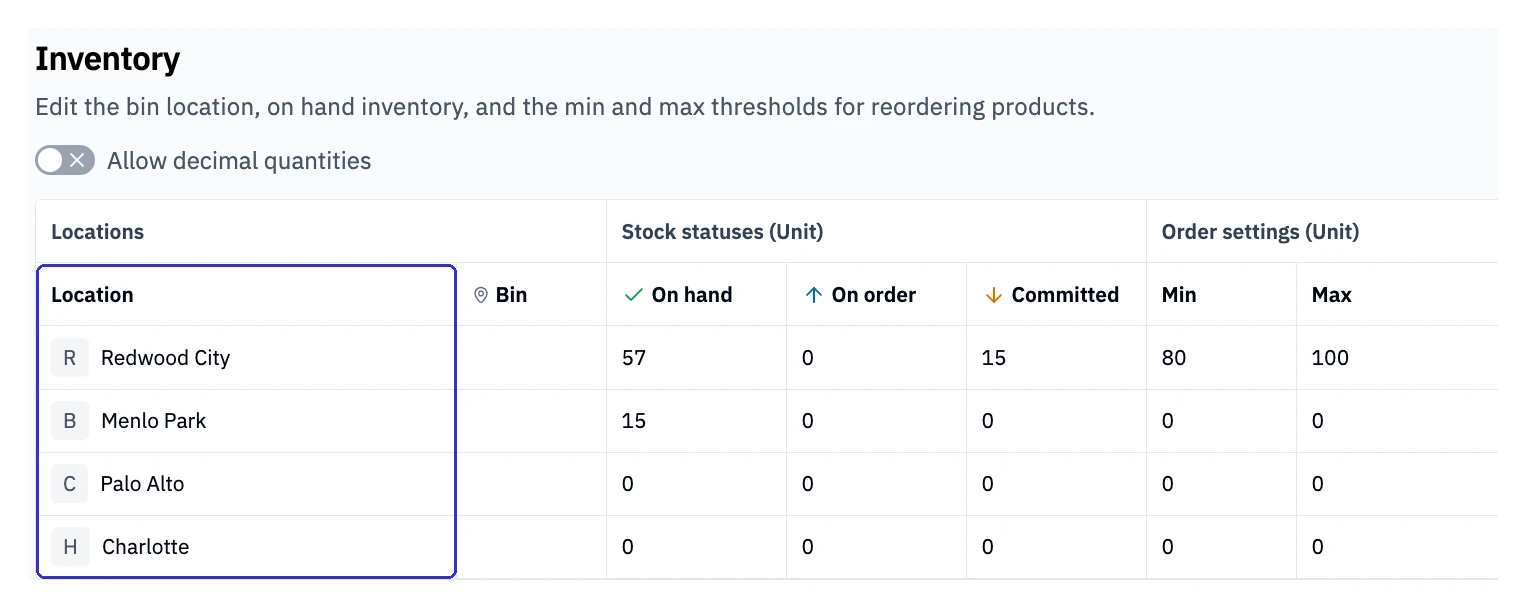Click the green checkmark beside On hand
This screenshot has width=1526, height=608.
pyautogui.click(x=632, y=295)
